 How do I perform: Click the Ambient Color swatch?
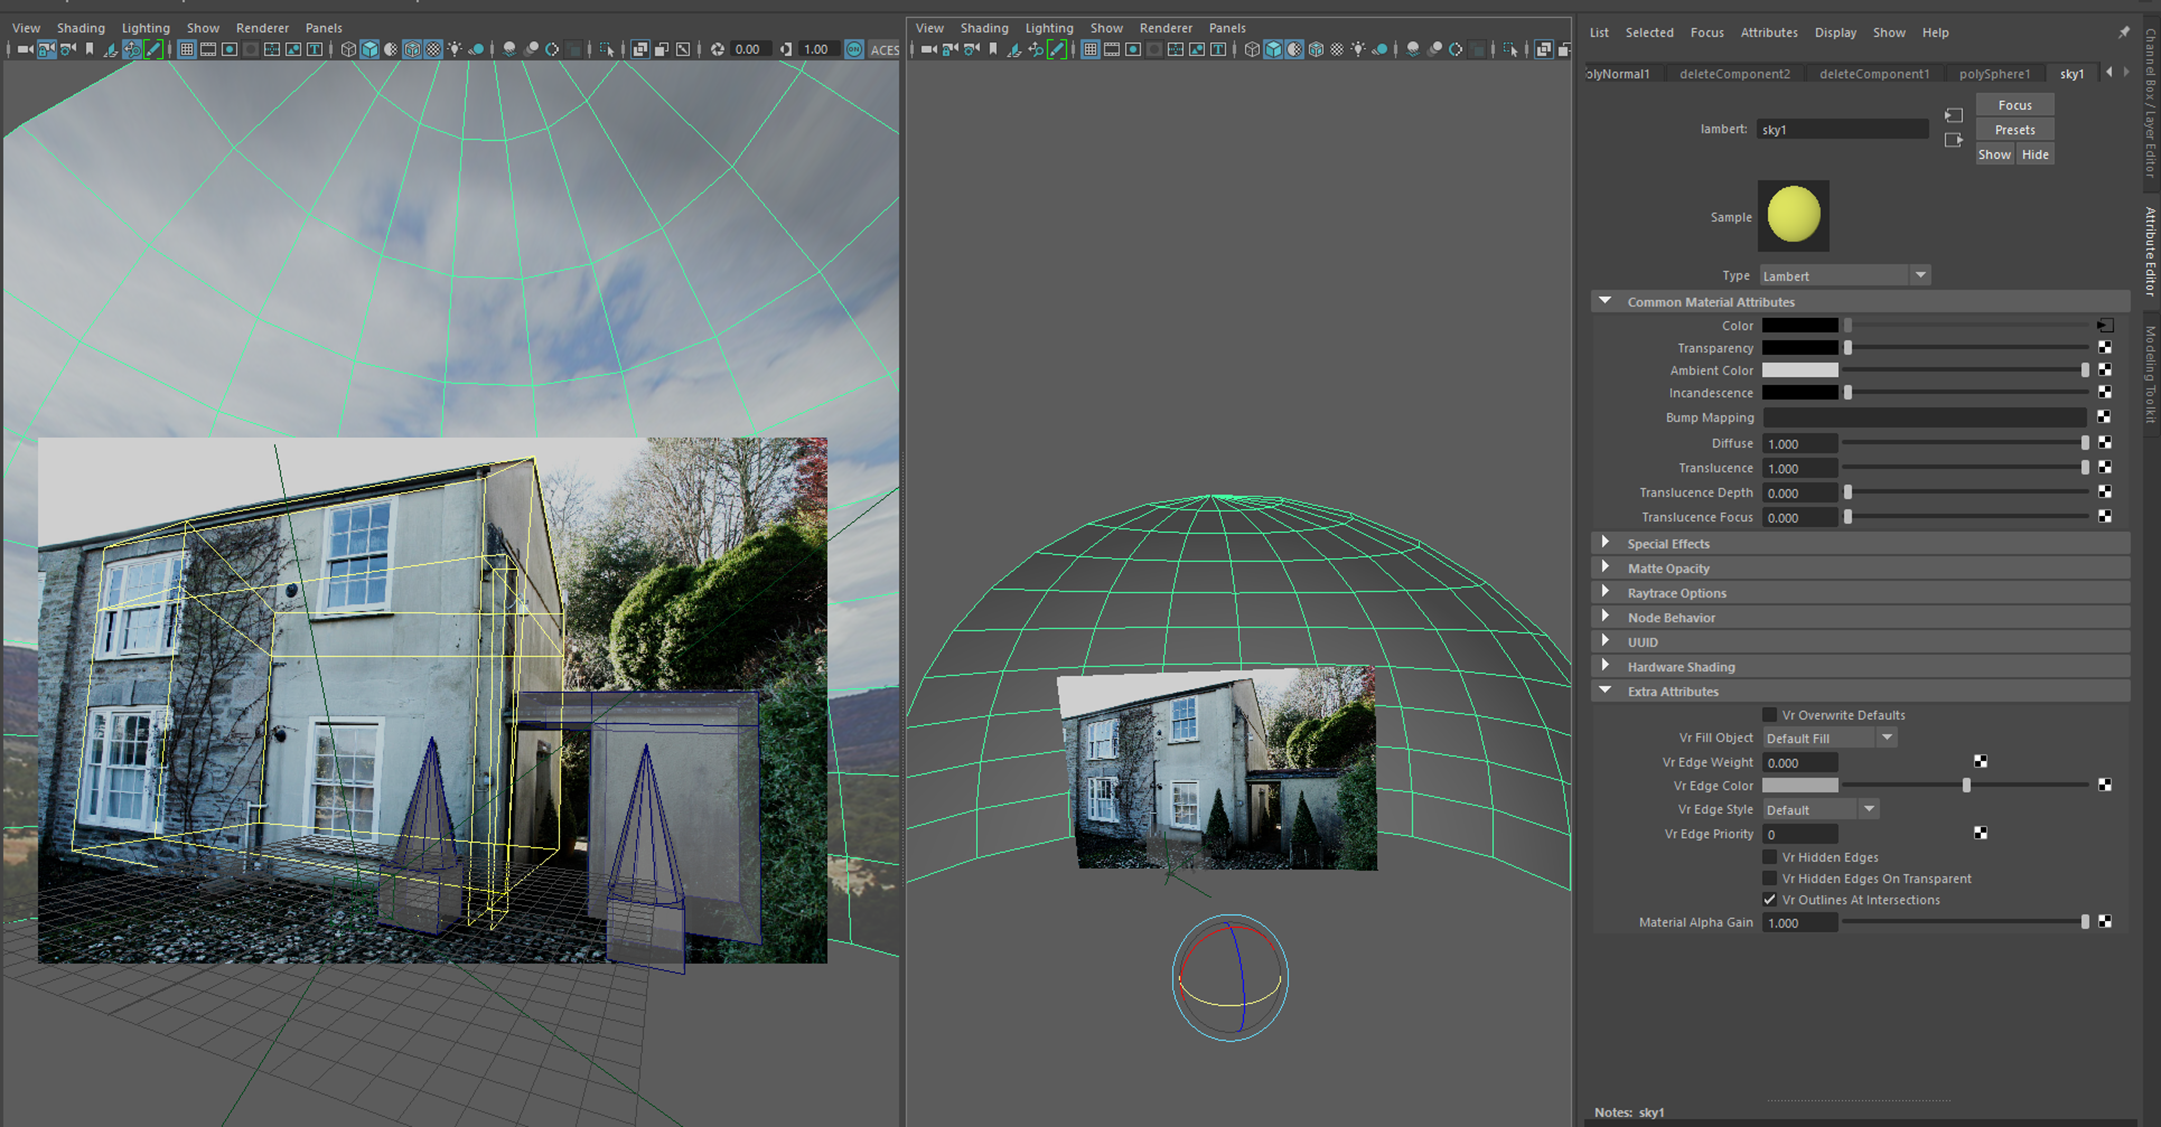1800,370
